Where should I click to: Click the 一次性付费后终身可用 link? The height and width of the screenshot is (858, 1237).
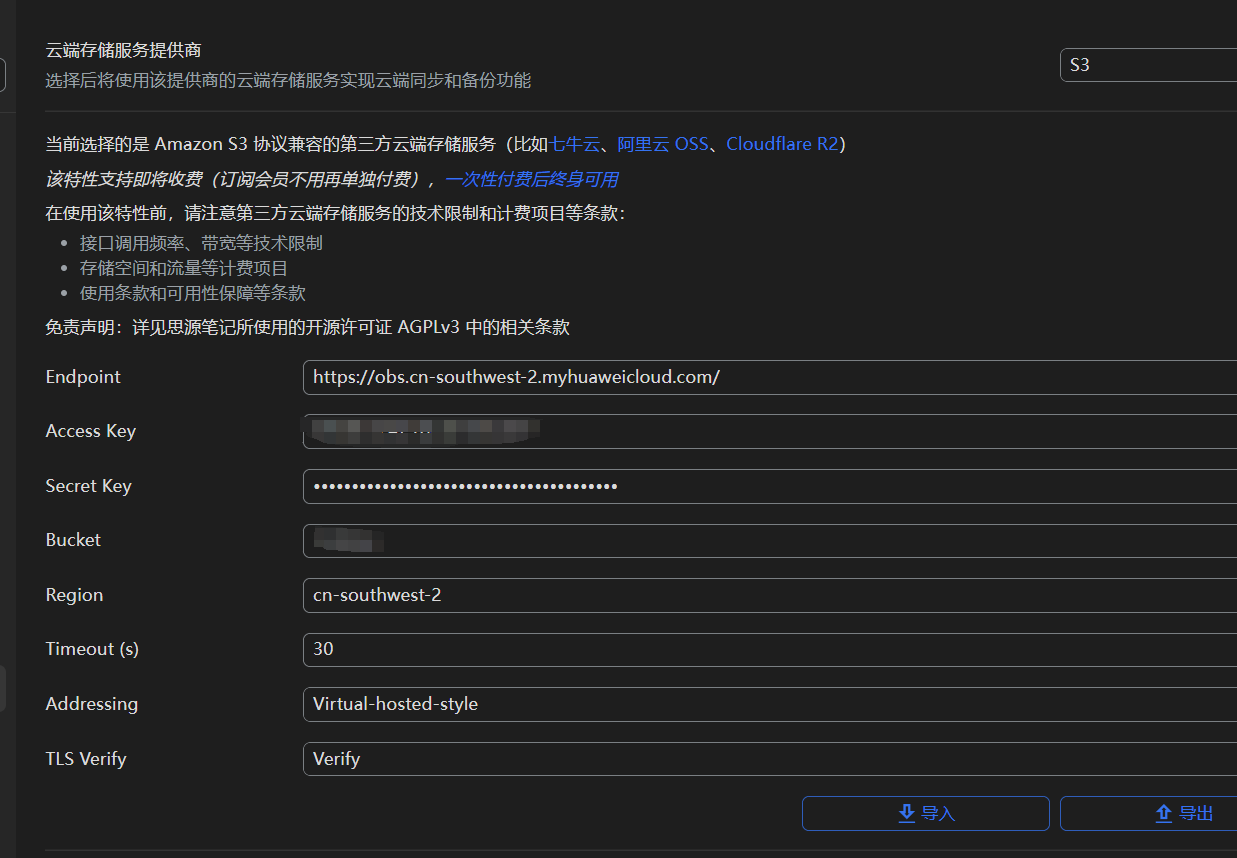point(531,179)
